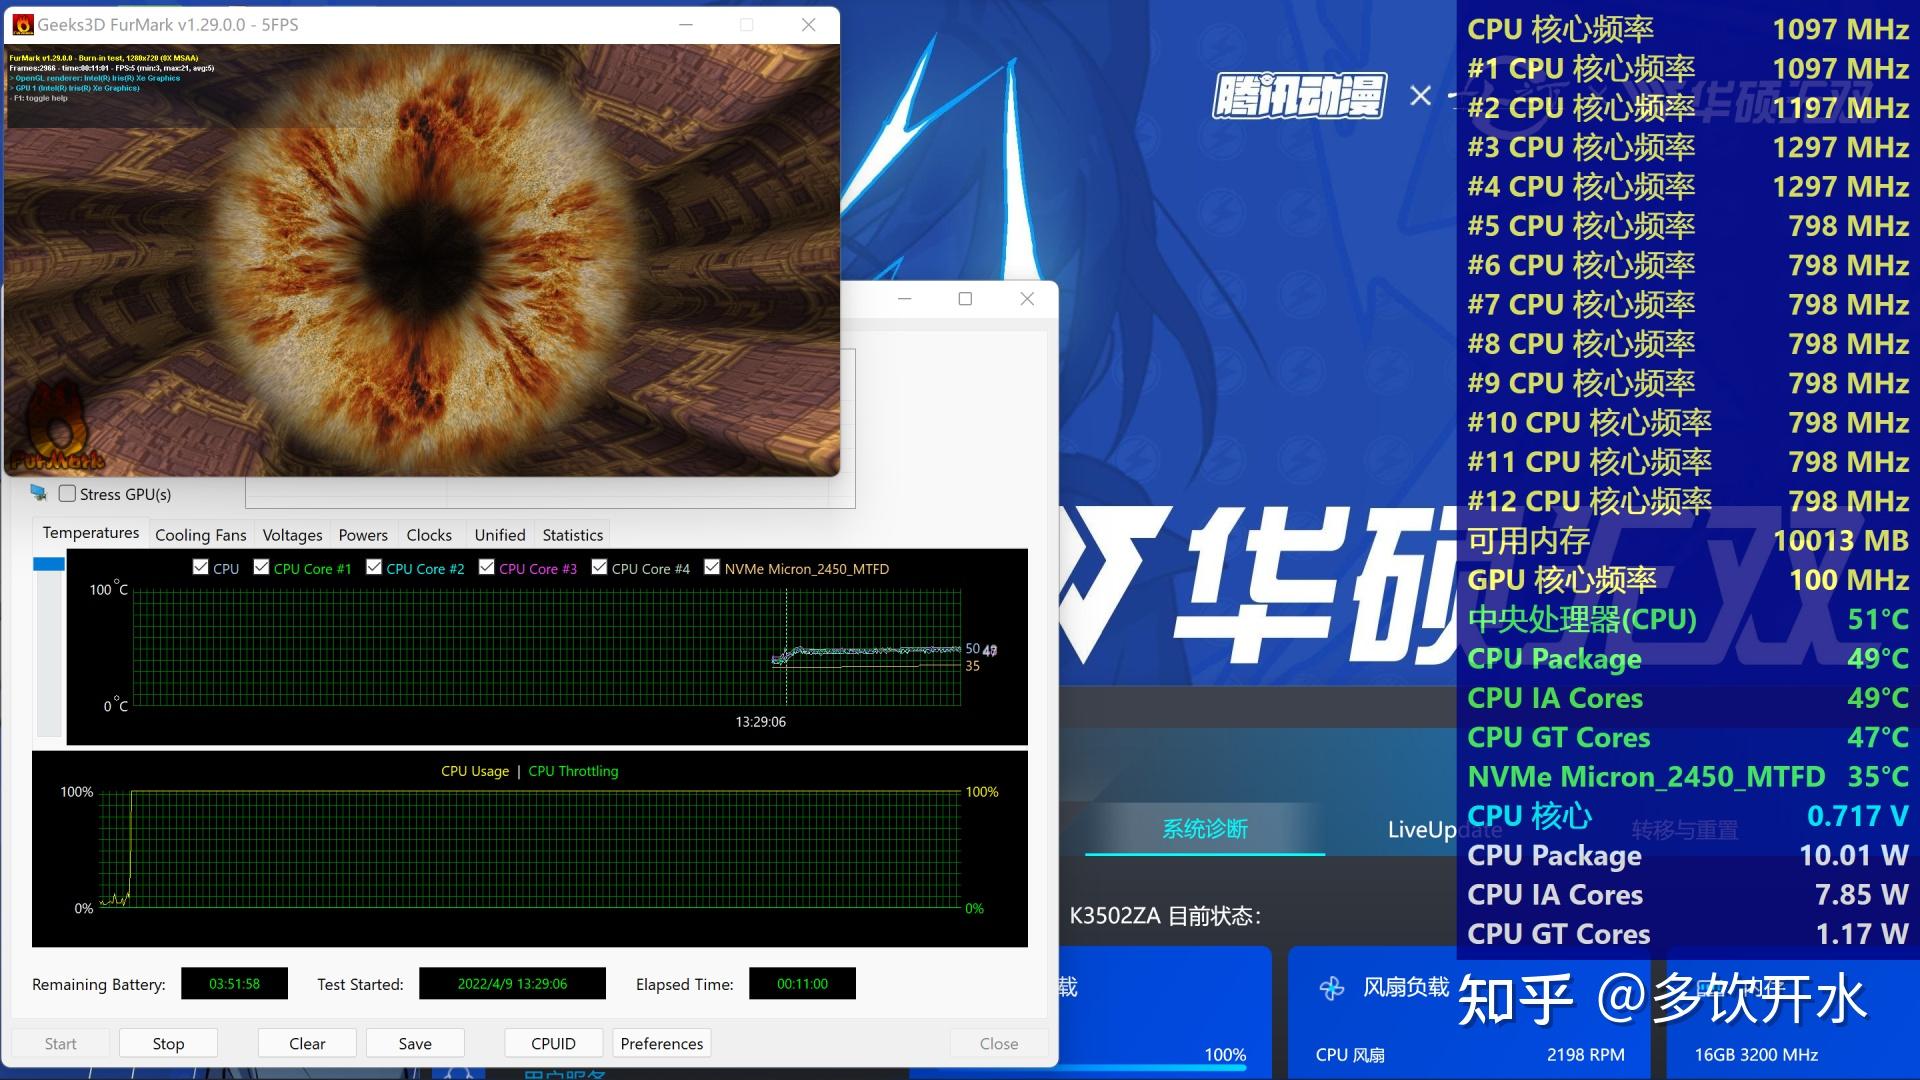Click the Save button in FurMark

click(x=414, y=1043)
